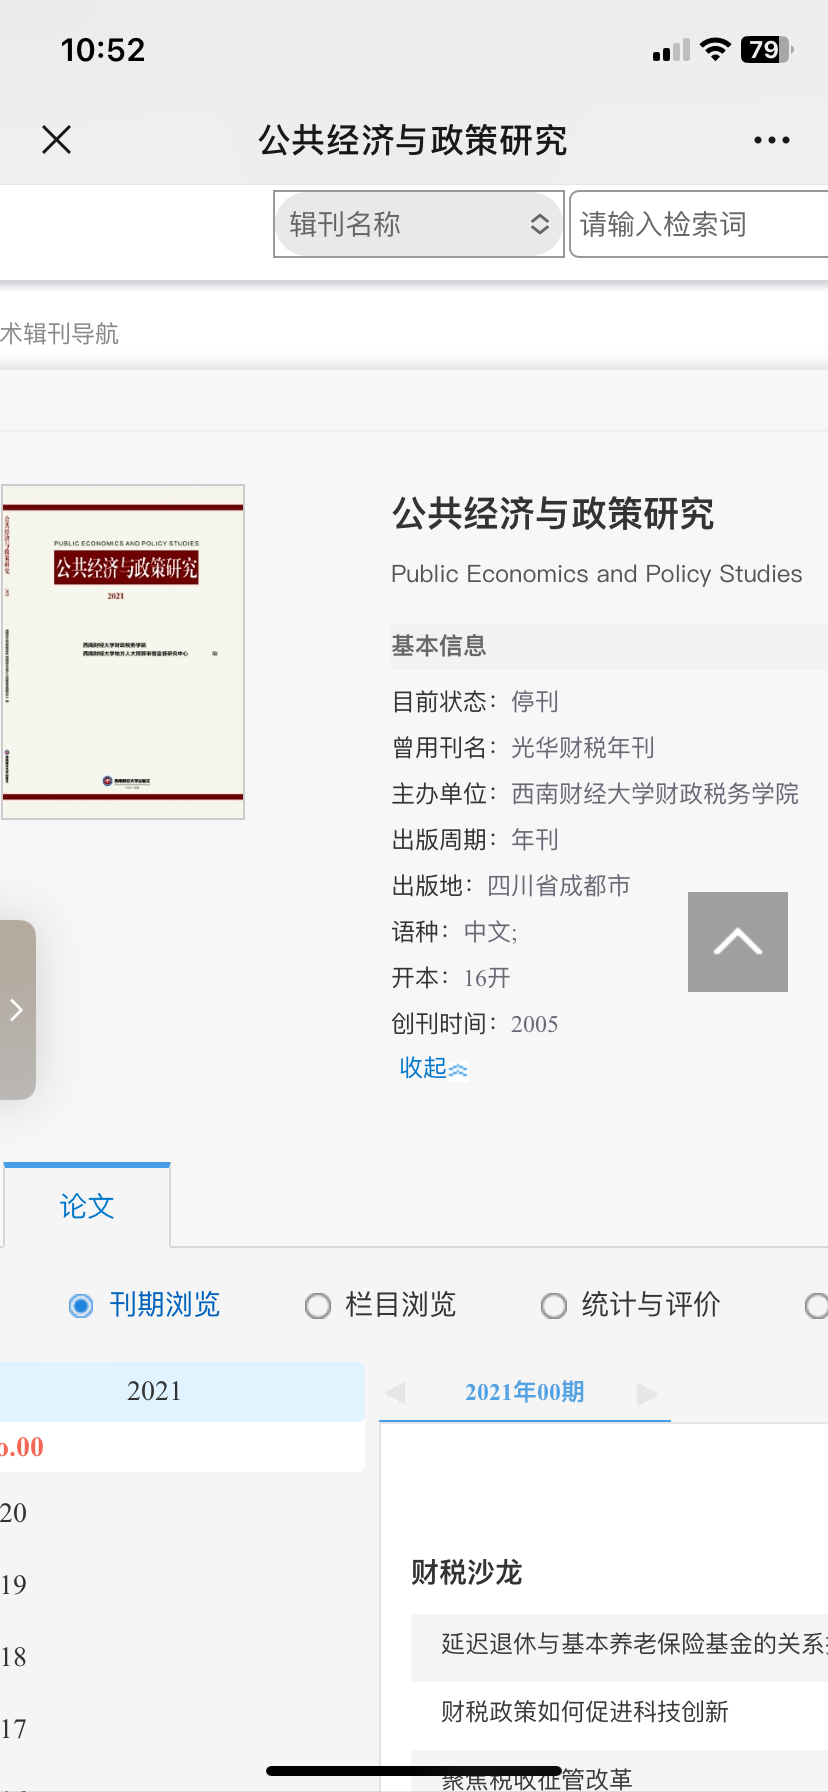Expand the left side drawer arrow
Image resolution: width=828 pixels, height=1792 pixels.
coord(17,1010)
